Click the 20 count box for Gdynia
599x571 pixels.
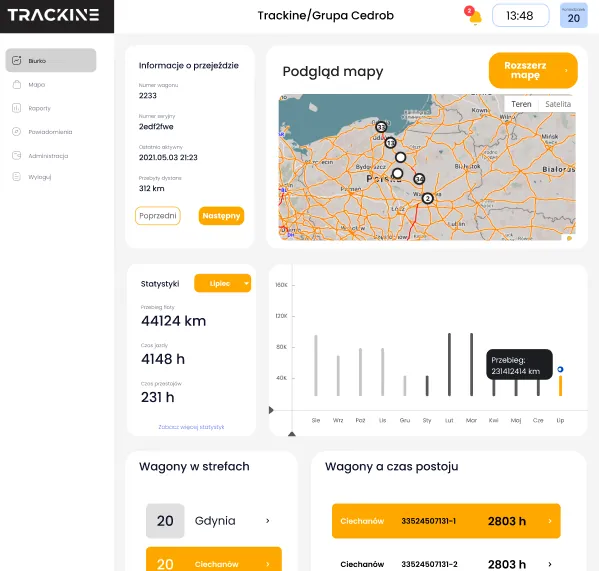click(165, 521)
